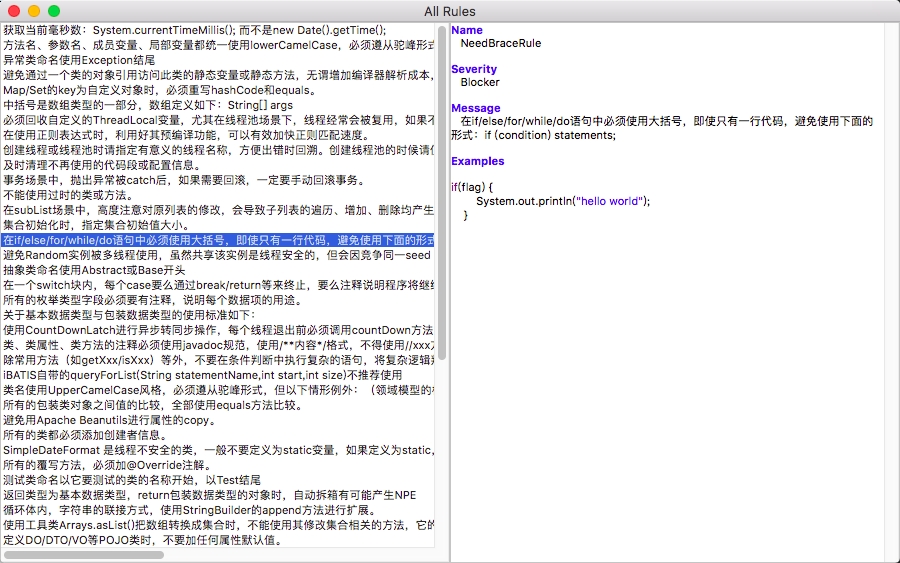Screen dimensions: 900x563
Task: Click the CountDownLatch async rule
Action: pos(200,331)
